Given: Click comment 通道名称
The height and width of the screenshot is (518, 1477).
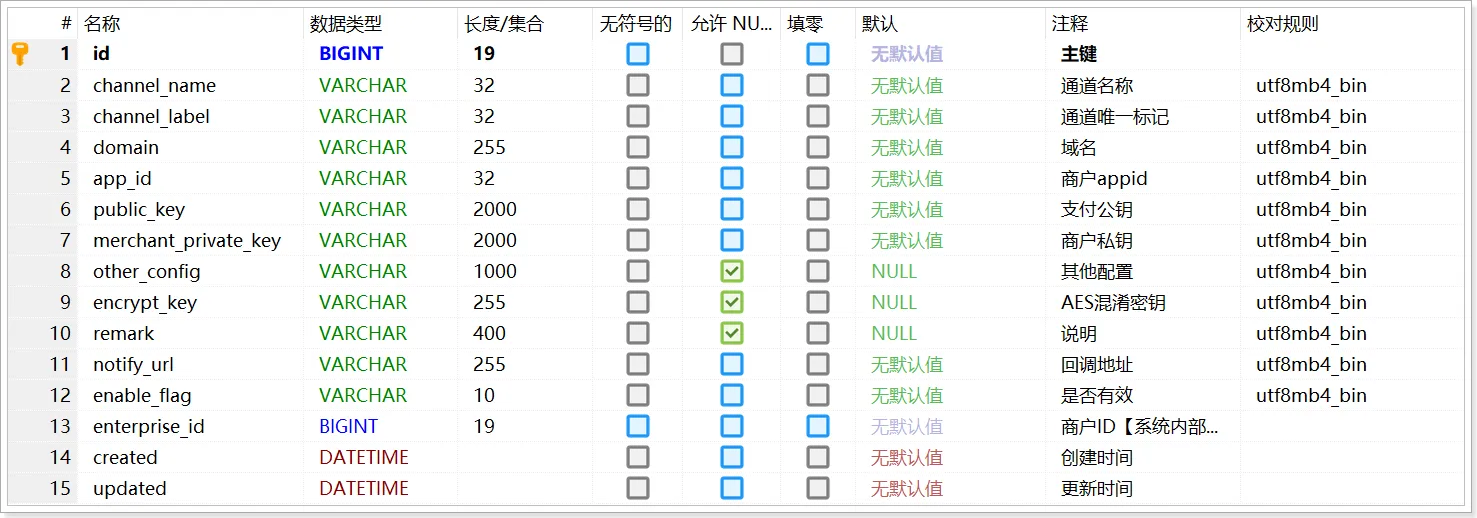Looking at the screenshot, I should click(1097, 85).
